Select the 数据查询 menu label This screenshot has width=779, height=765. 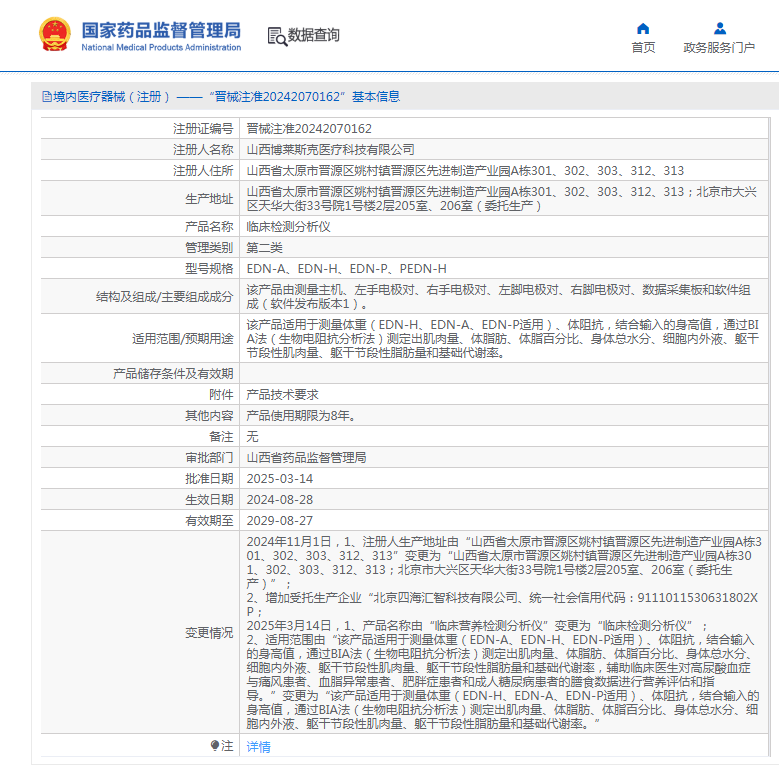[x=313, y=35]
